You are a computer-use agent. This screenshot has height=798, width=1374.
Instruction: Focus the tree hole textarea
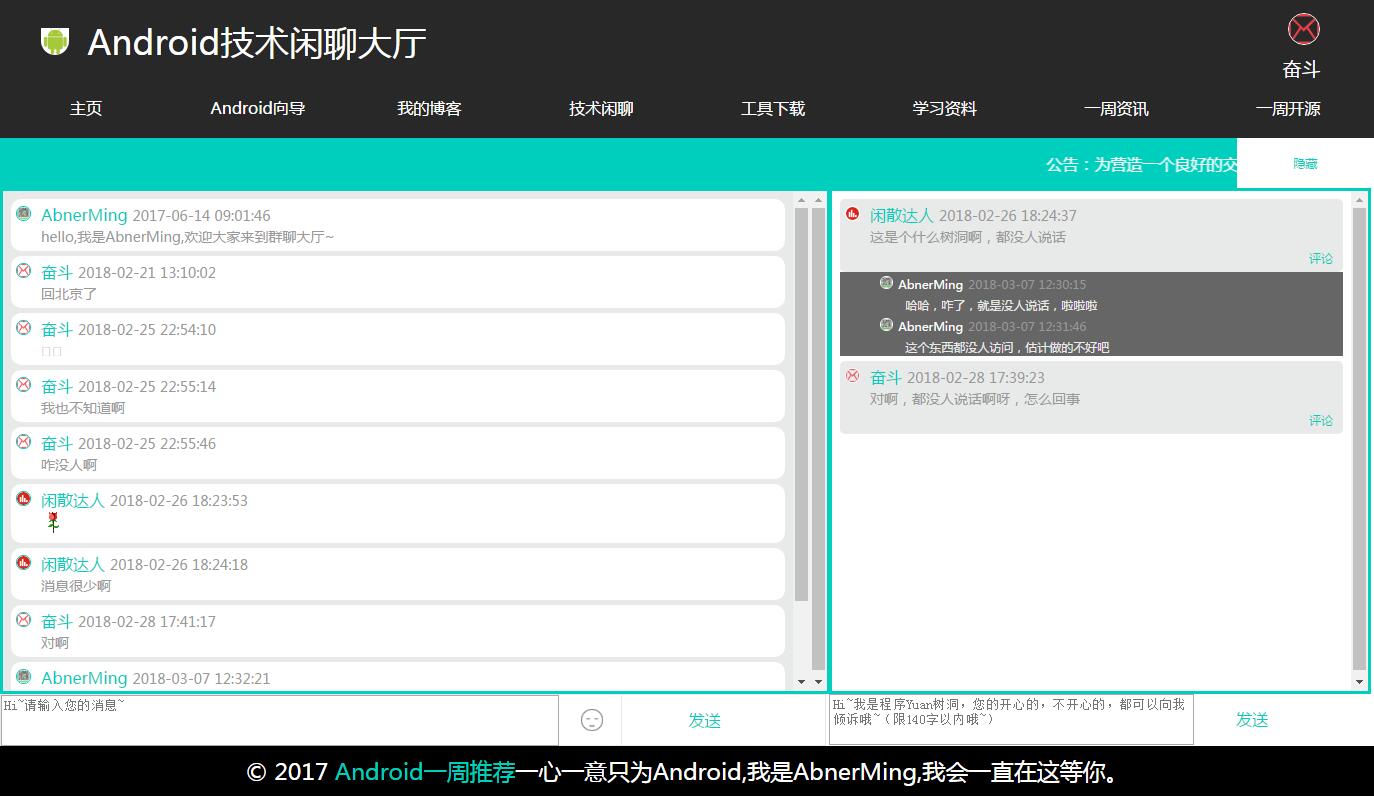1011,720
